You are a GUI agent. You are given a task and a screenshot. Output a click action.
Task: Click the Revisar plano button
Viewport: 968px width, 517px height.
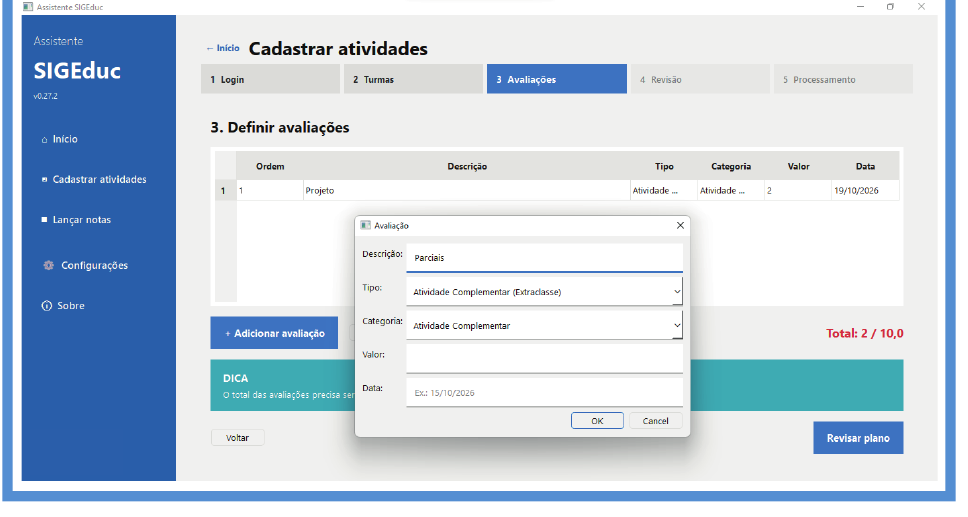(x=858, y=438)
